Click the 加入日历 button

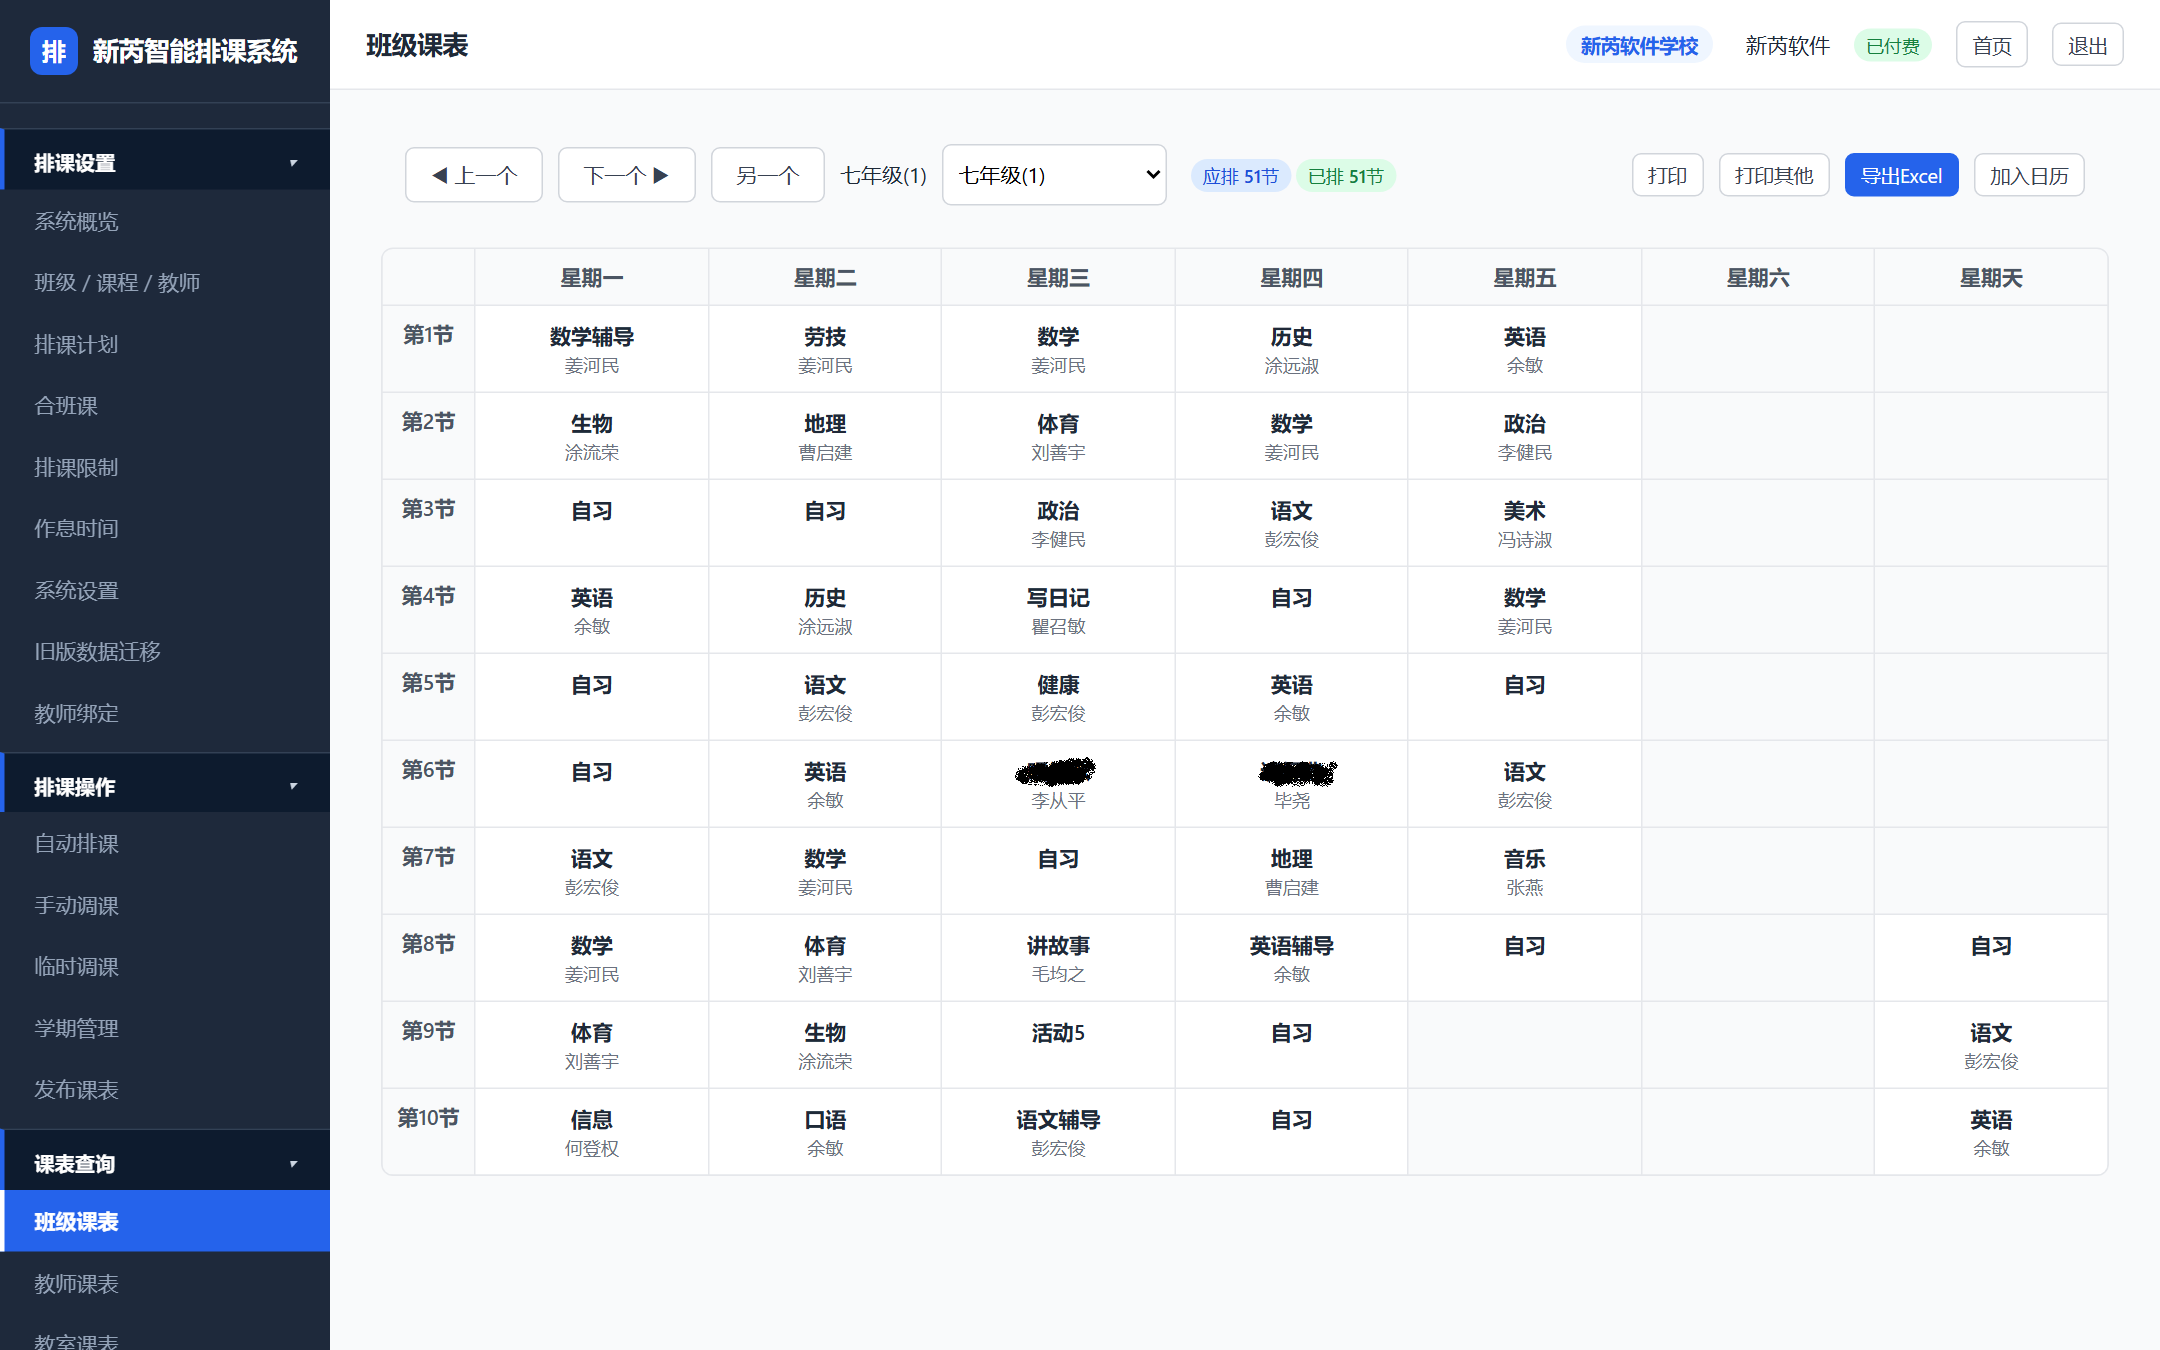point(2029,175)
